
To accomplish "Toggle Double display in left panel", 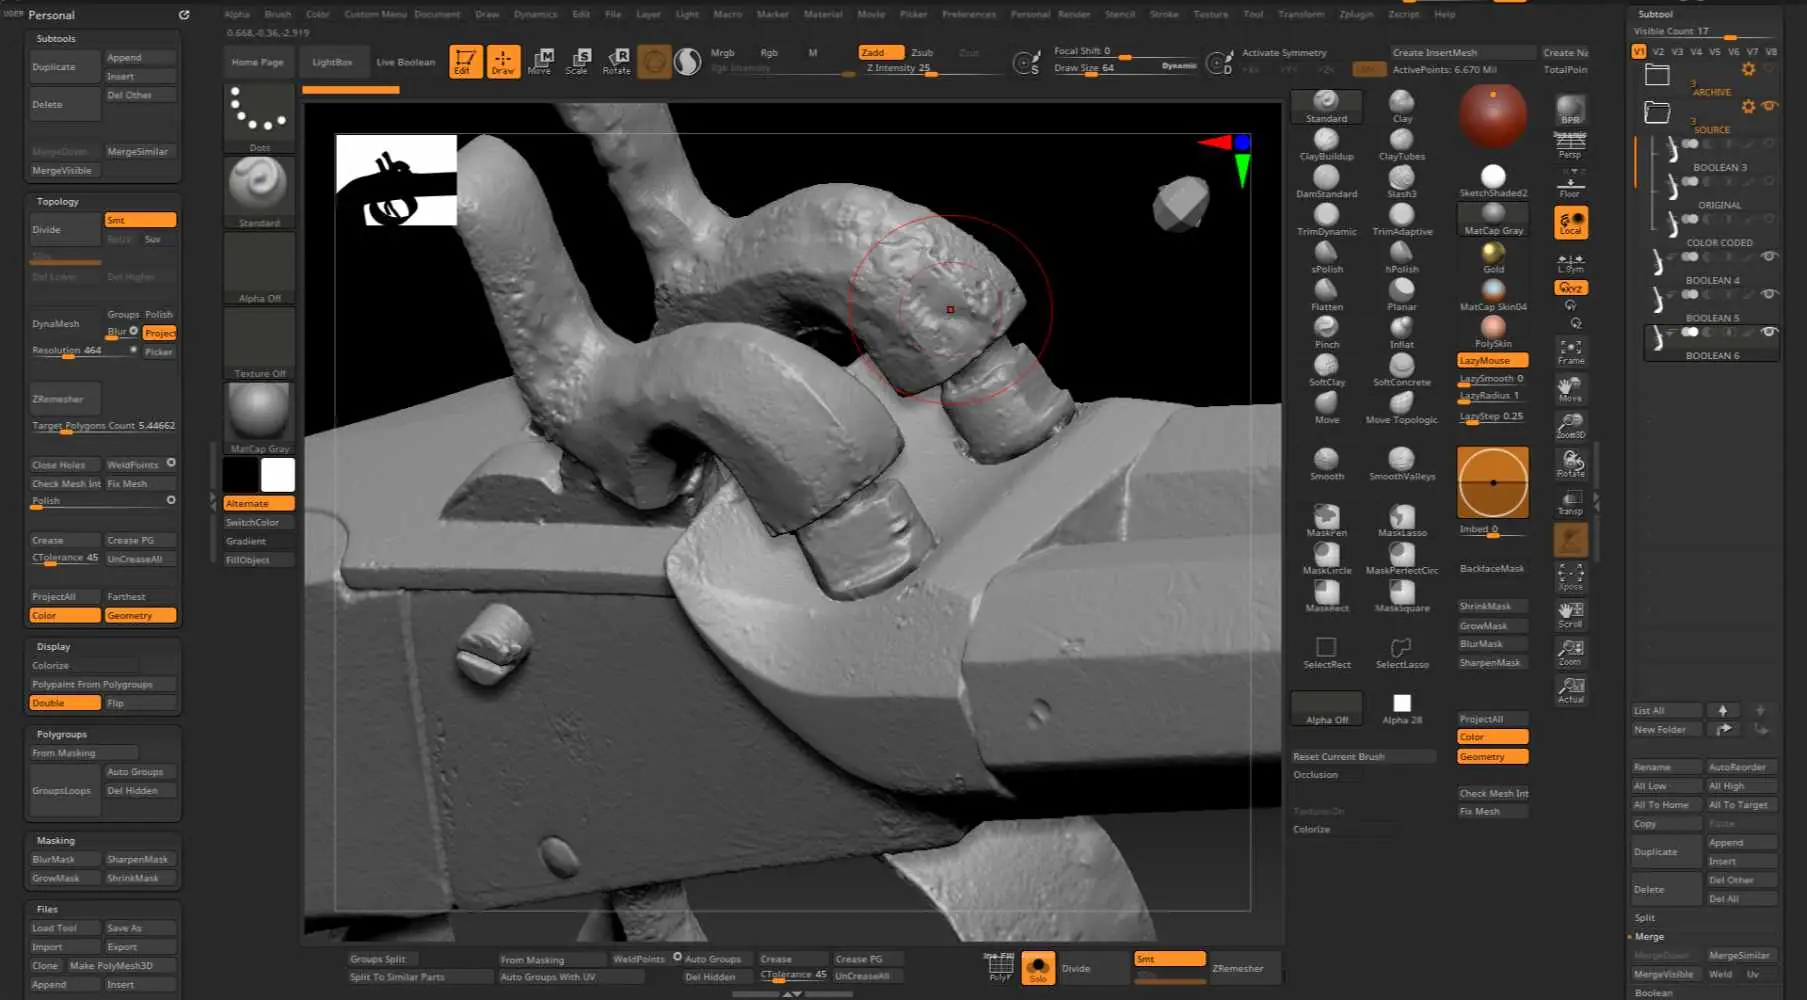I will click(x=65, y=703).
